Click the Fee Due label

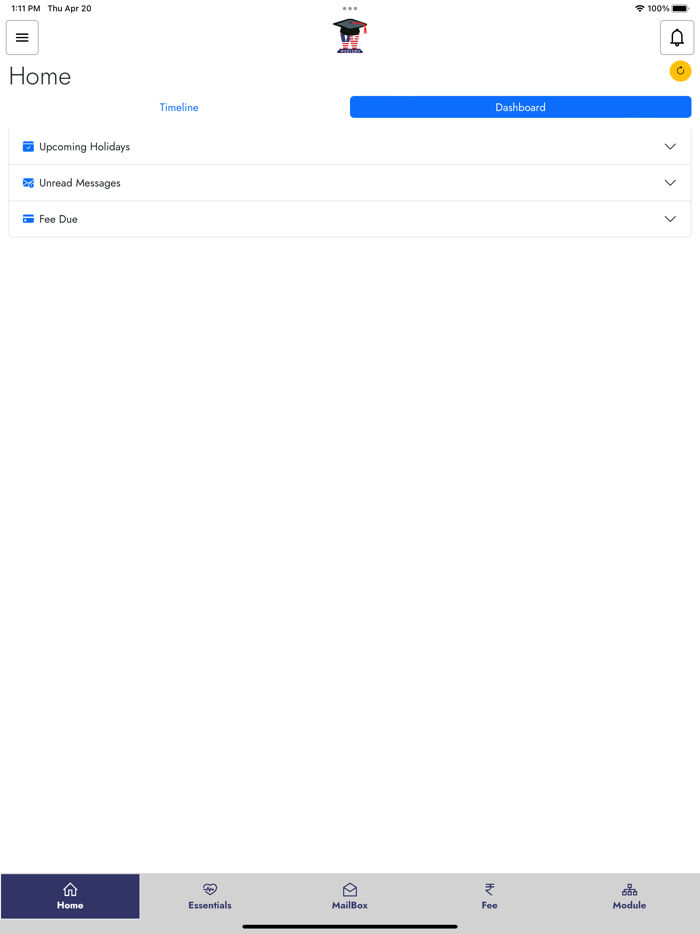58,219
